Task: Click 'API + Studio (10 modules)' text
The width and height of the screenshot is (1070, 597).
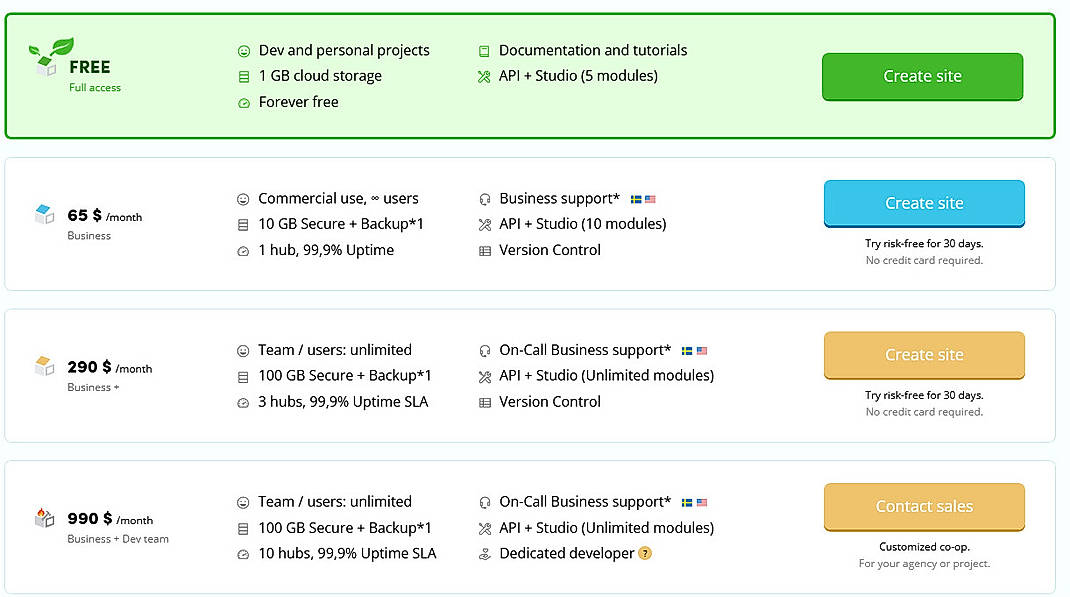Action: click(x=583, y=224)
